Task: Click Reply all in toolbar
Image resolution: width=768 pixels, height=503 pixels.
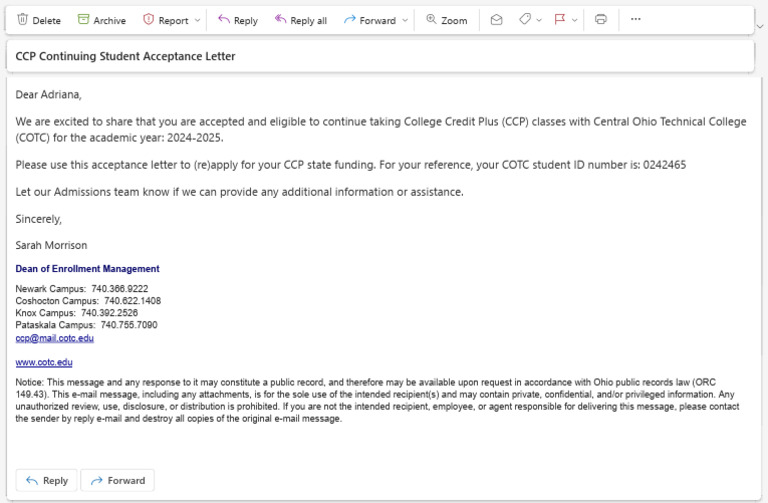Action: point(301,20)
